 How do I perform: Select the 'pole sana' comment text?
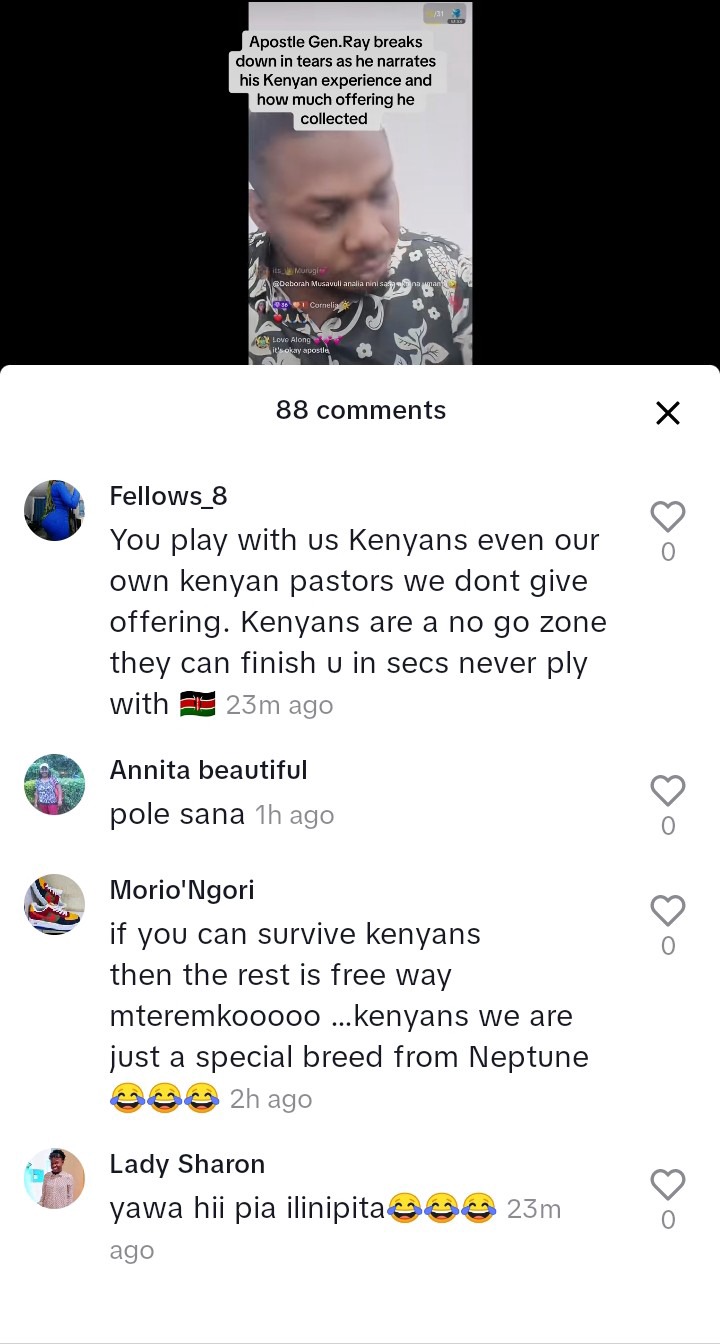pyautogui.click(x=177, y=815)
